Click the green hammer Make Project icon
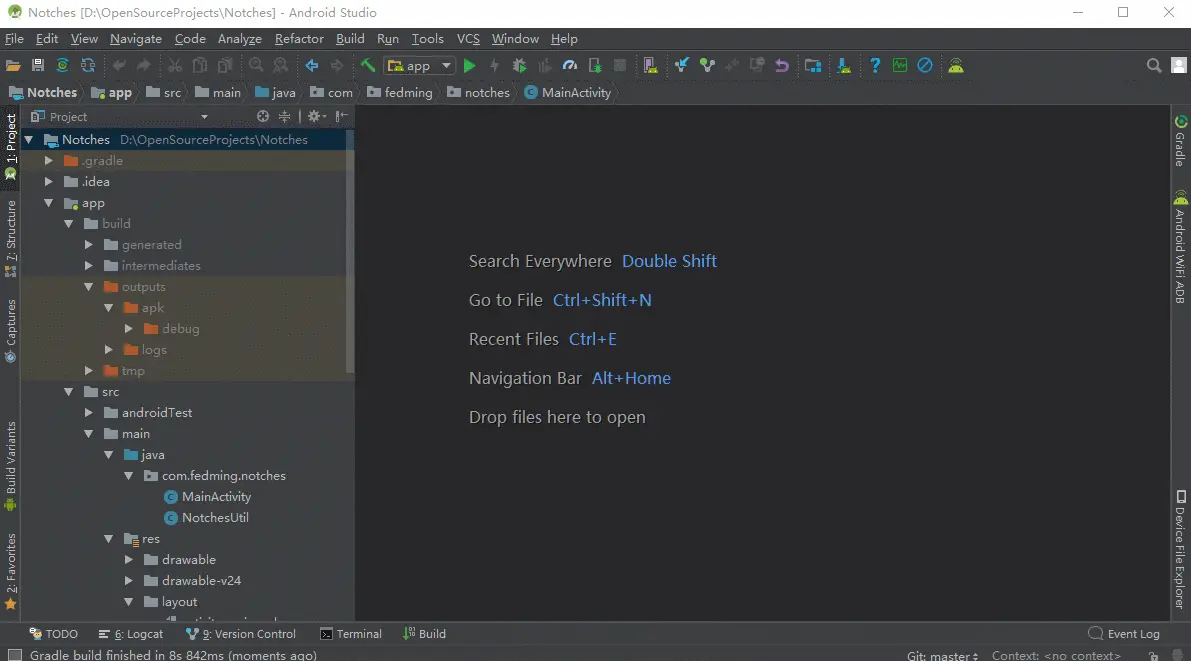Viewport: 1191px width, 661px height. tap(368, 66)
